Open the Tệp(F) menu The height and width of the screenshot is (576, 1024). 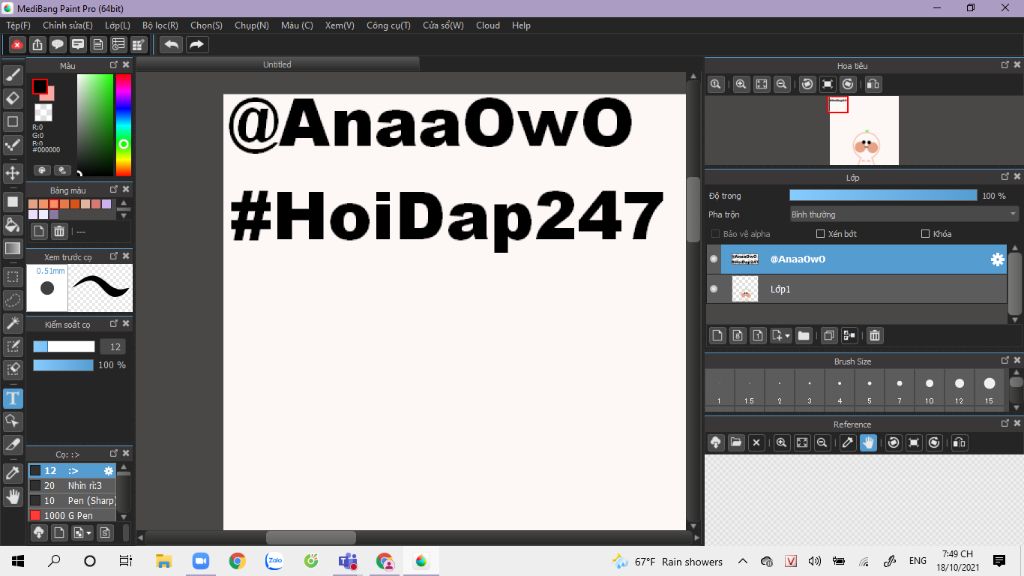pos(18,25)
